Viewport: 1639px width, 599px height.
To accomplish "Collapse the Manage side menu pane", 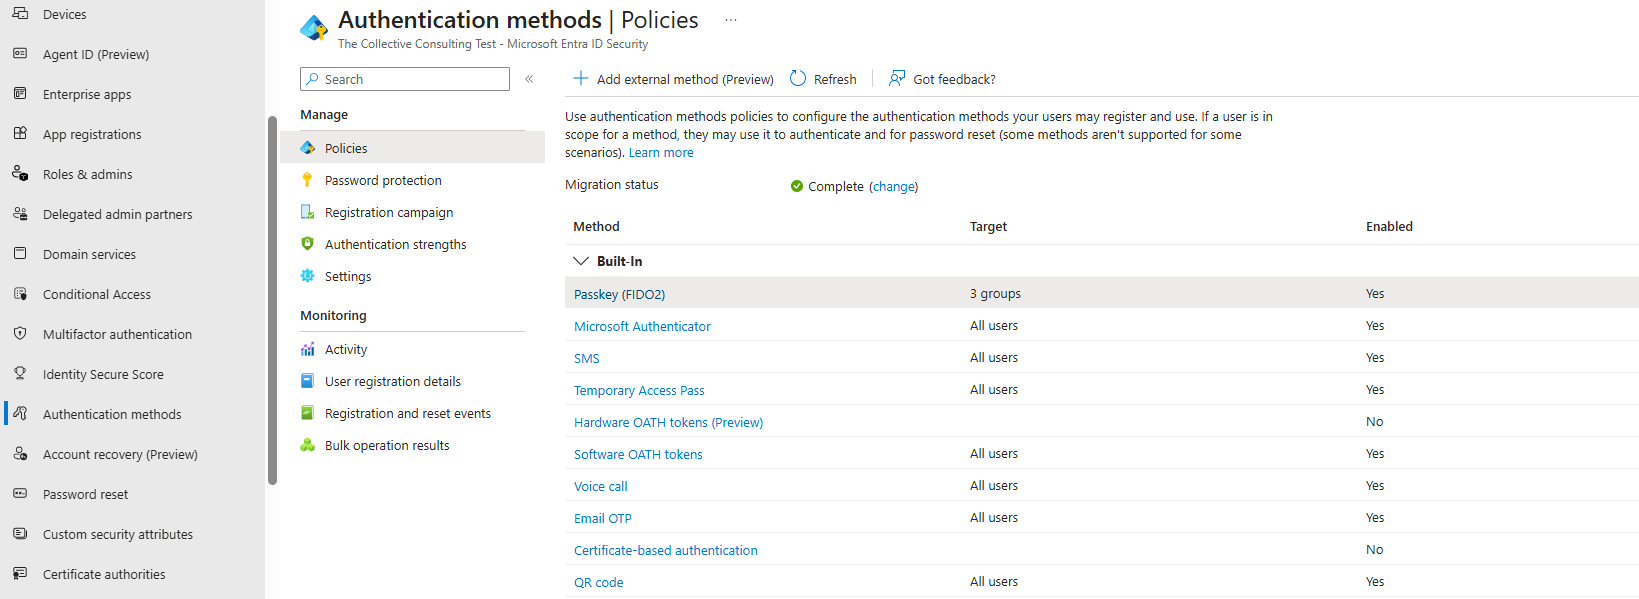I will click(529, 79).
